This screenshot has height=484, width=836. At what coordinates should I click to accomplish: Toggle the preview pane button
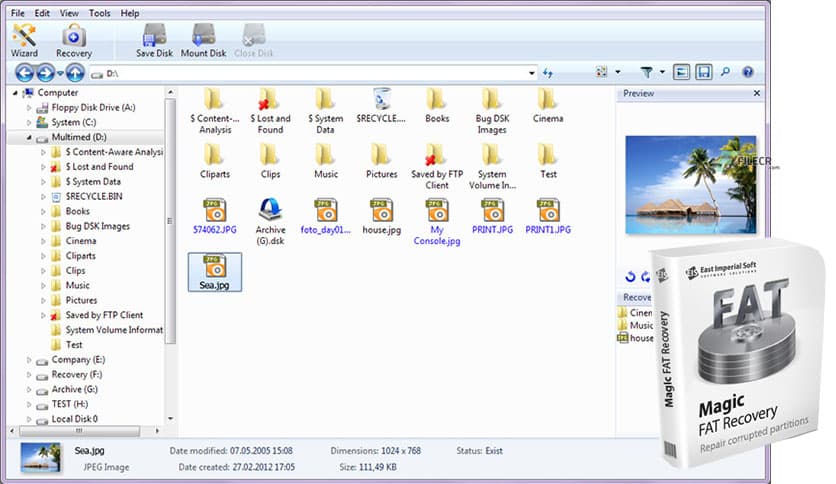pyautogui.click(x=682, y=73)
